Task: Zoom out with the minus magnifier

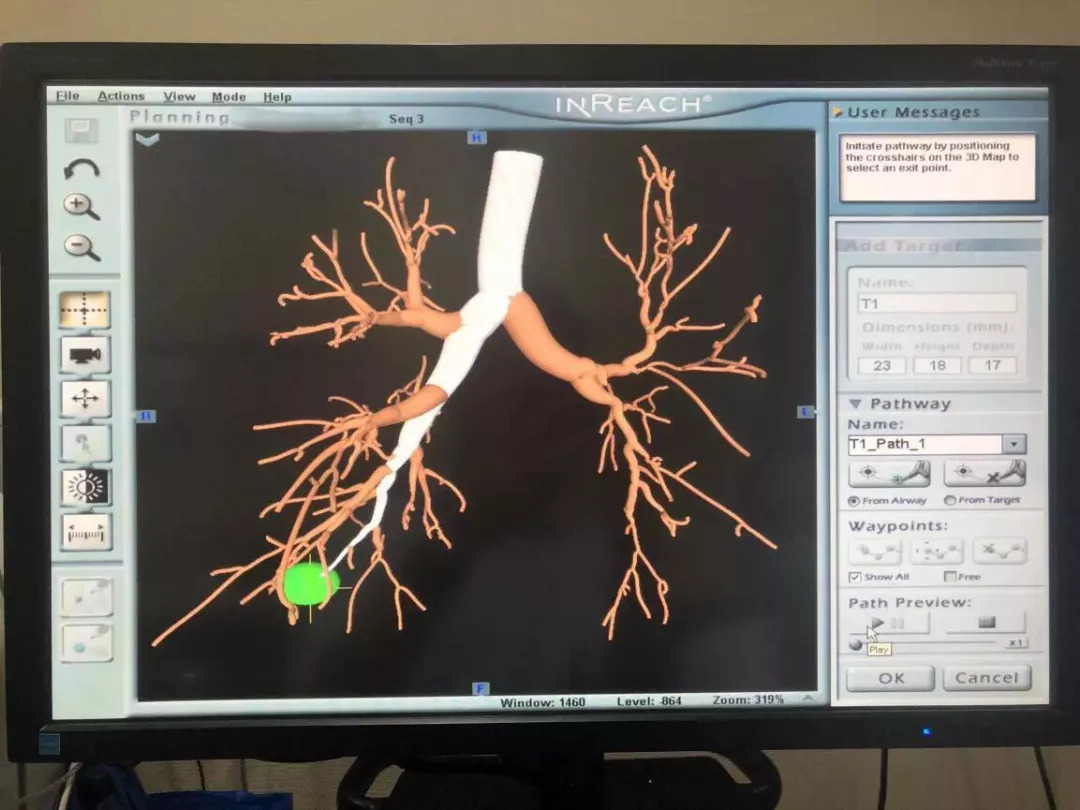Action: pyautogui.click(x=82, y=245)
